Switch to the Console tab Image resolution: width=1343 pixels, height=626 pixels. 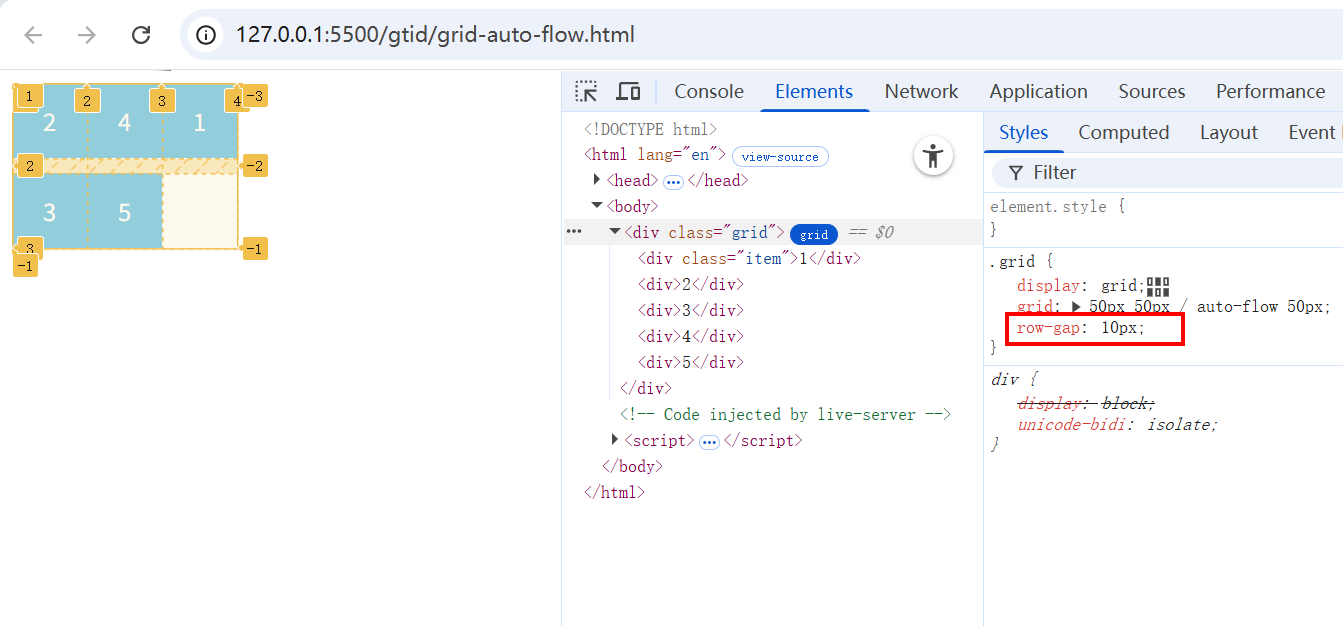tap(709, 92)
